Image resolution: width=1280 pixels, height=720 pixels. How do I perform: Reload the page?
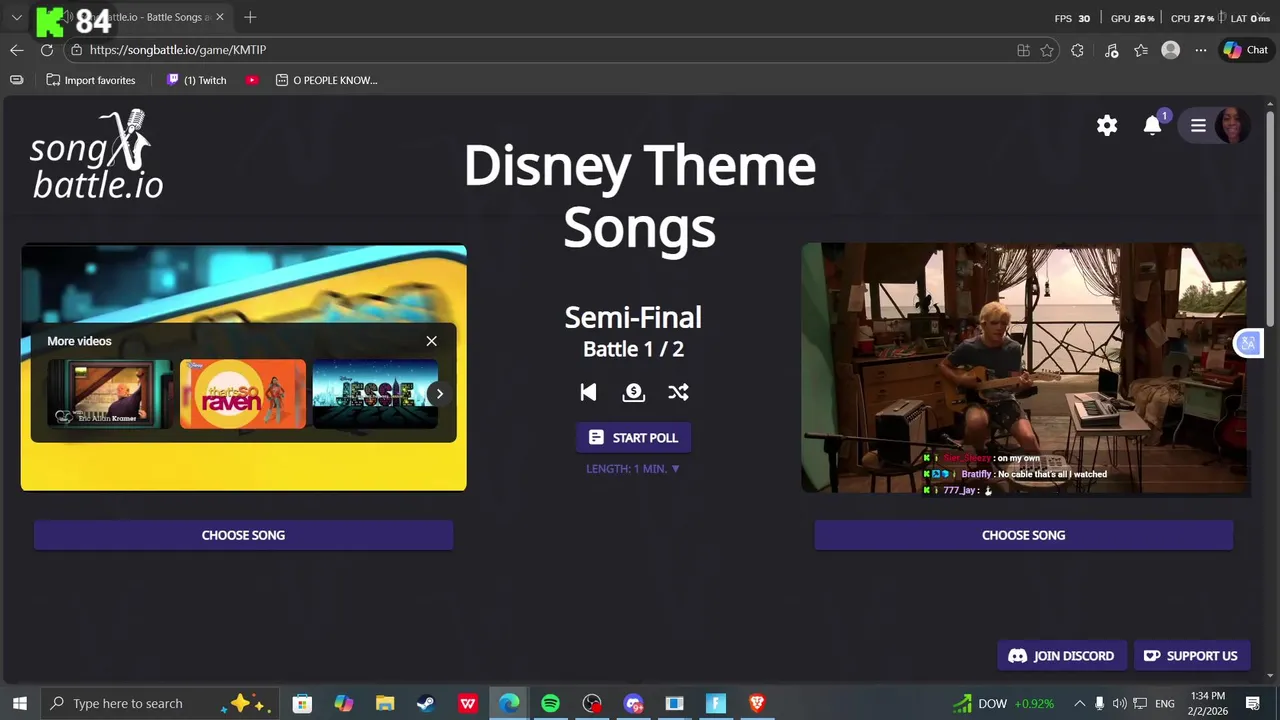pyautogui.click(x=47, y=50)
